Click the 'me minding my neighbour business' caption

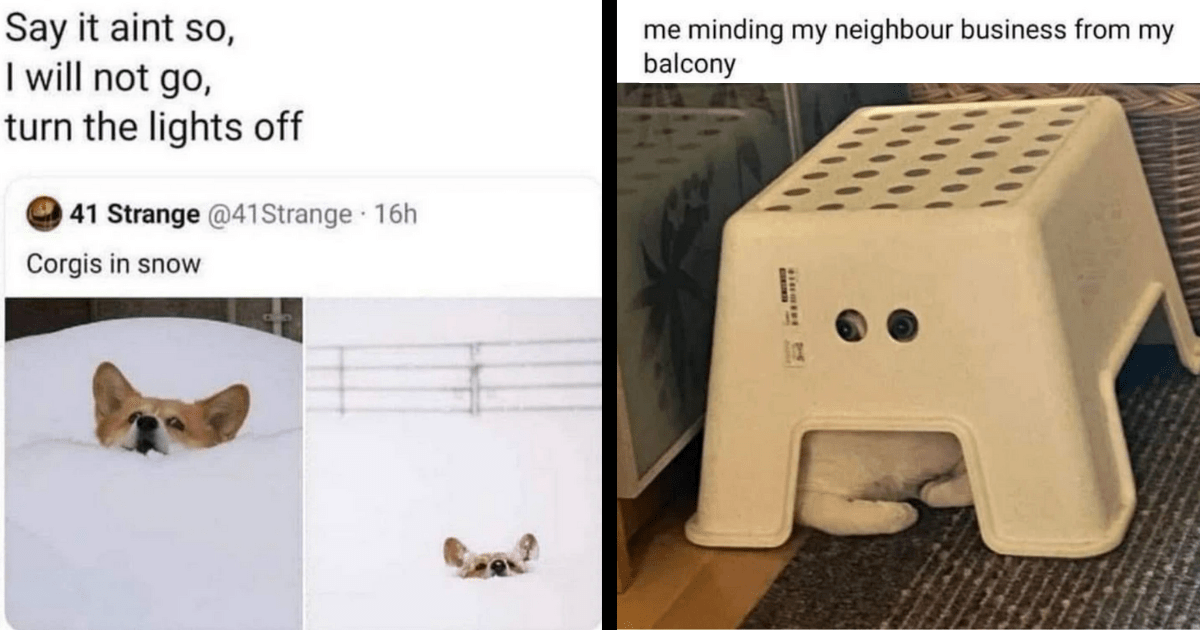tap(908, 46)
